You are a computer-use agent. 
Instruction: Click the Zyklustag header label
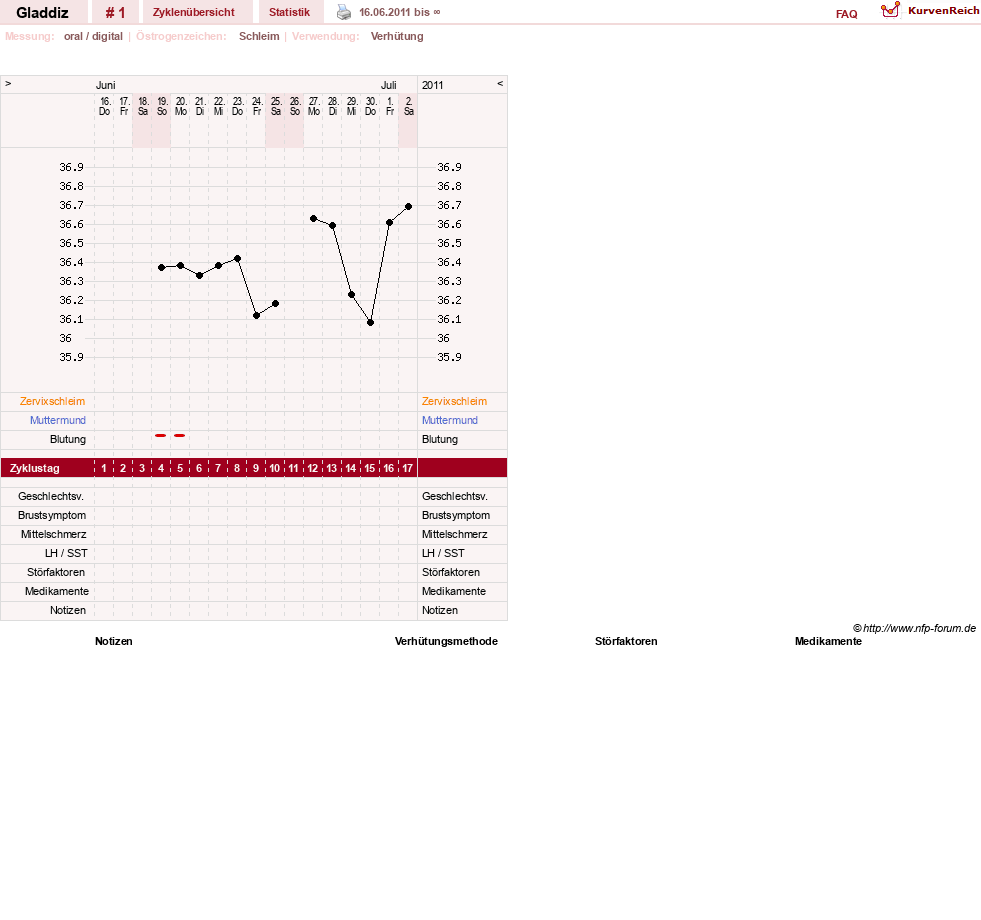[x=34, y=468]
